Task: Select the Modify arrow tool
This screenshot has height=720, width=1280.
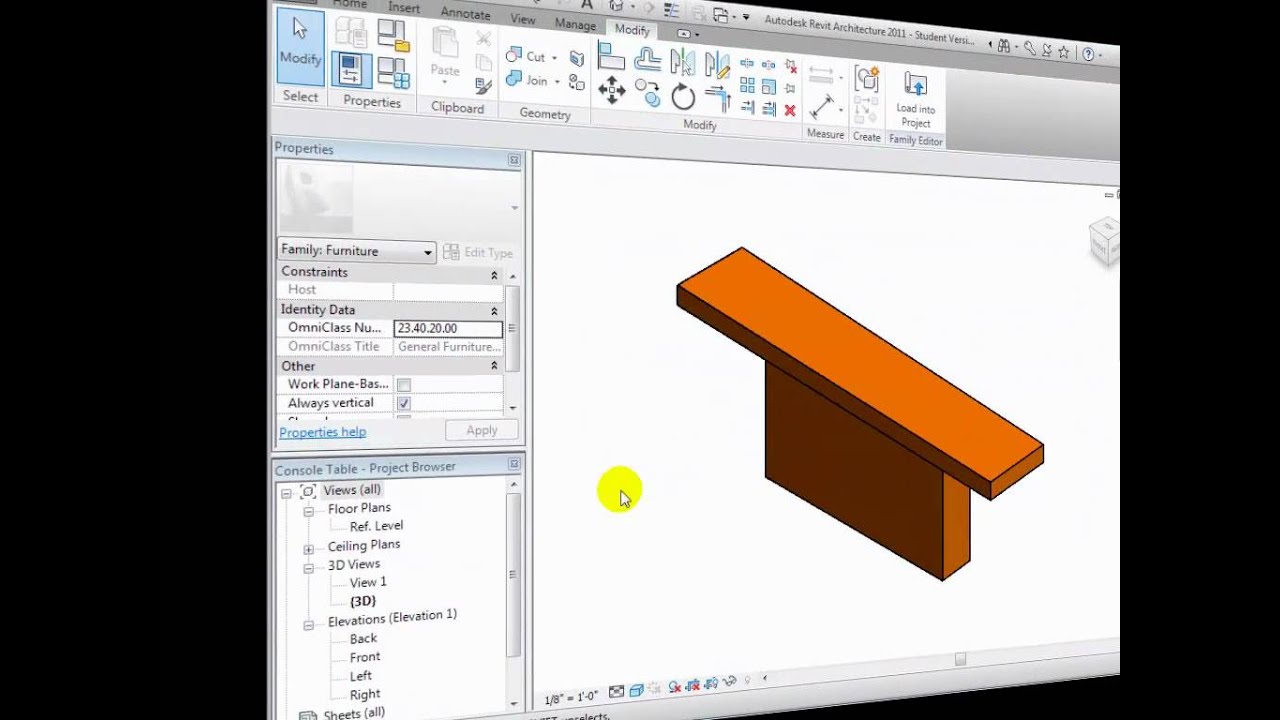Action: (x=300, y=45)
